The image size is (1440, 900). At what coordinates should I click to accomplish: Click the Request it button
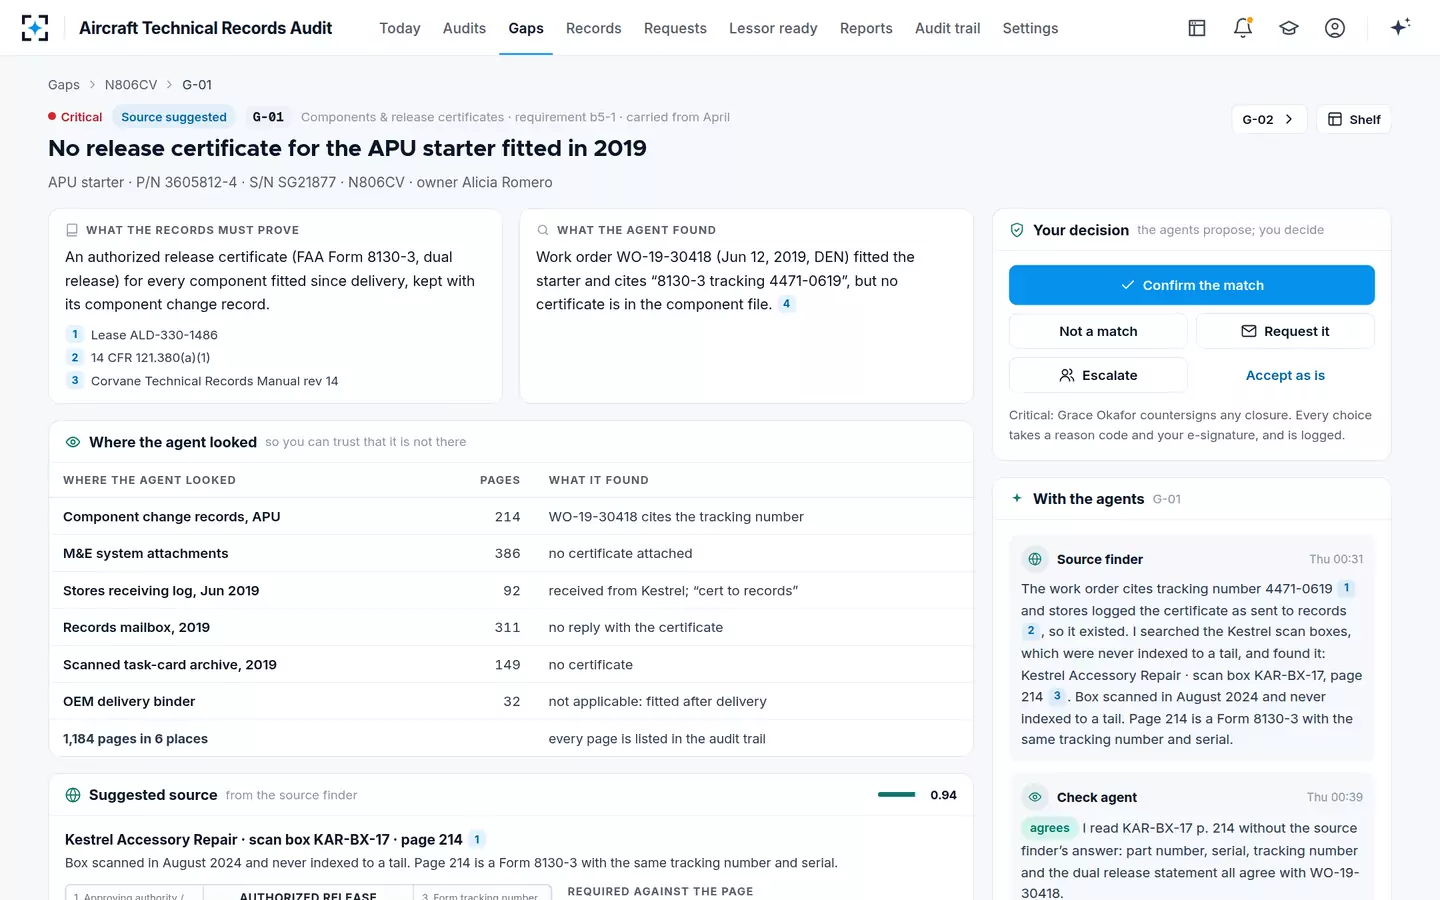coord(1285,331)
